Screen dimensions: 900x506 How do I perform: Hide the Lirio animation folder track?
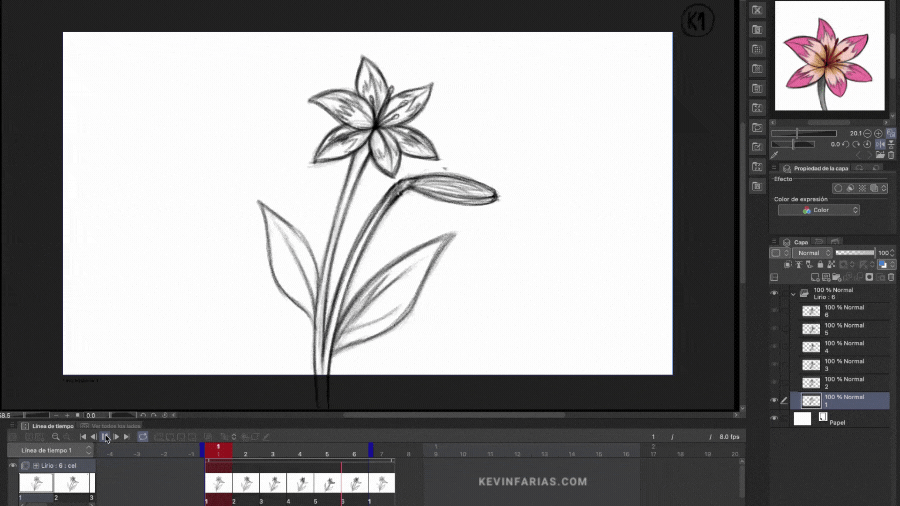coord(13,466)
